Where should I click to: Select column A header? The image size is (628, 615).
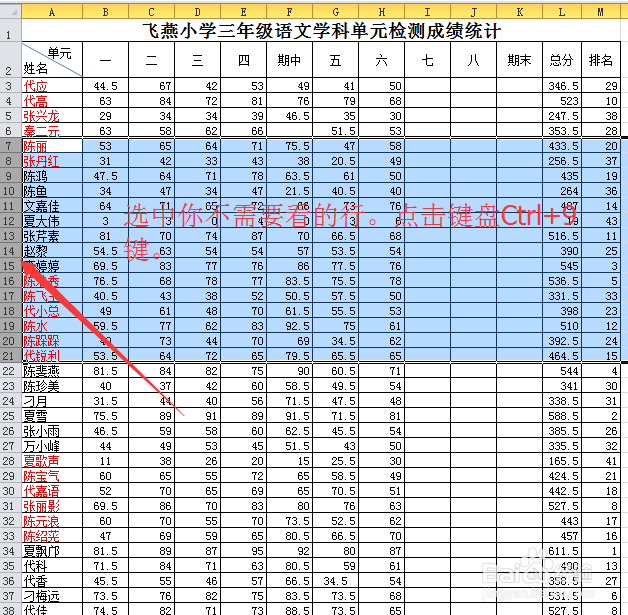point(52,12)
